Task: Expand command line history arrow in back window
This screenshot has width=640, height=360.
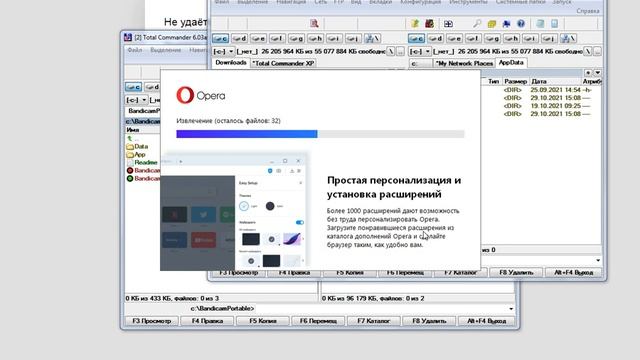Action: (x=511, y=309)
